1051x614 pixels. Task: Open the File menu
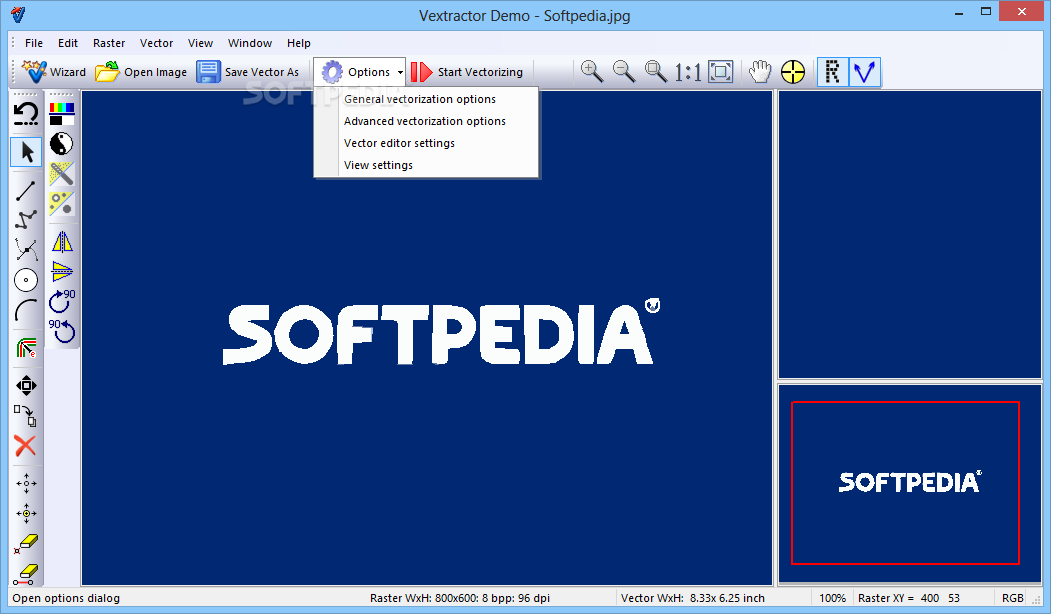tap(34, 43)
